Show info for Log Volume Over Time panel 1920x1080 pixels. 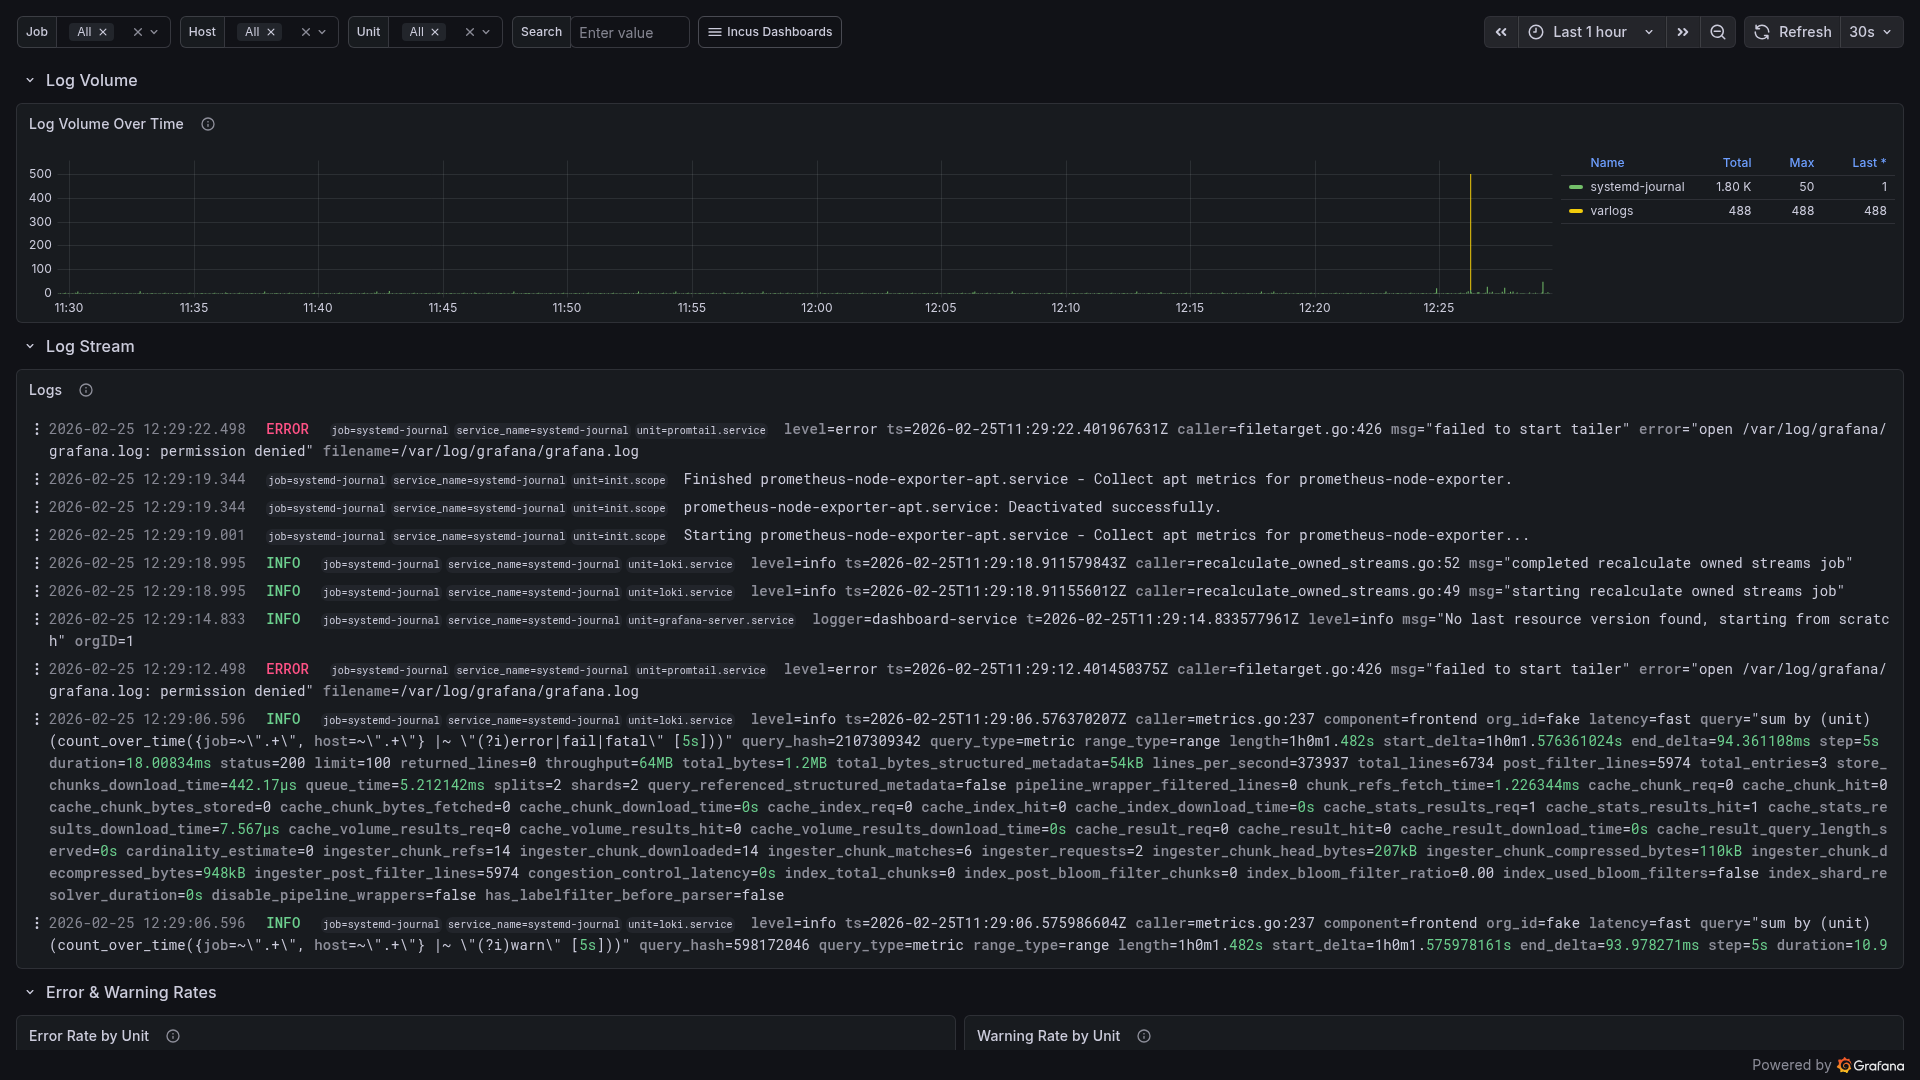pos(208,124)
